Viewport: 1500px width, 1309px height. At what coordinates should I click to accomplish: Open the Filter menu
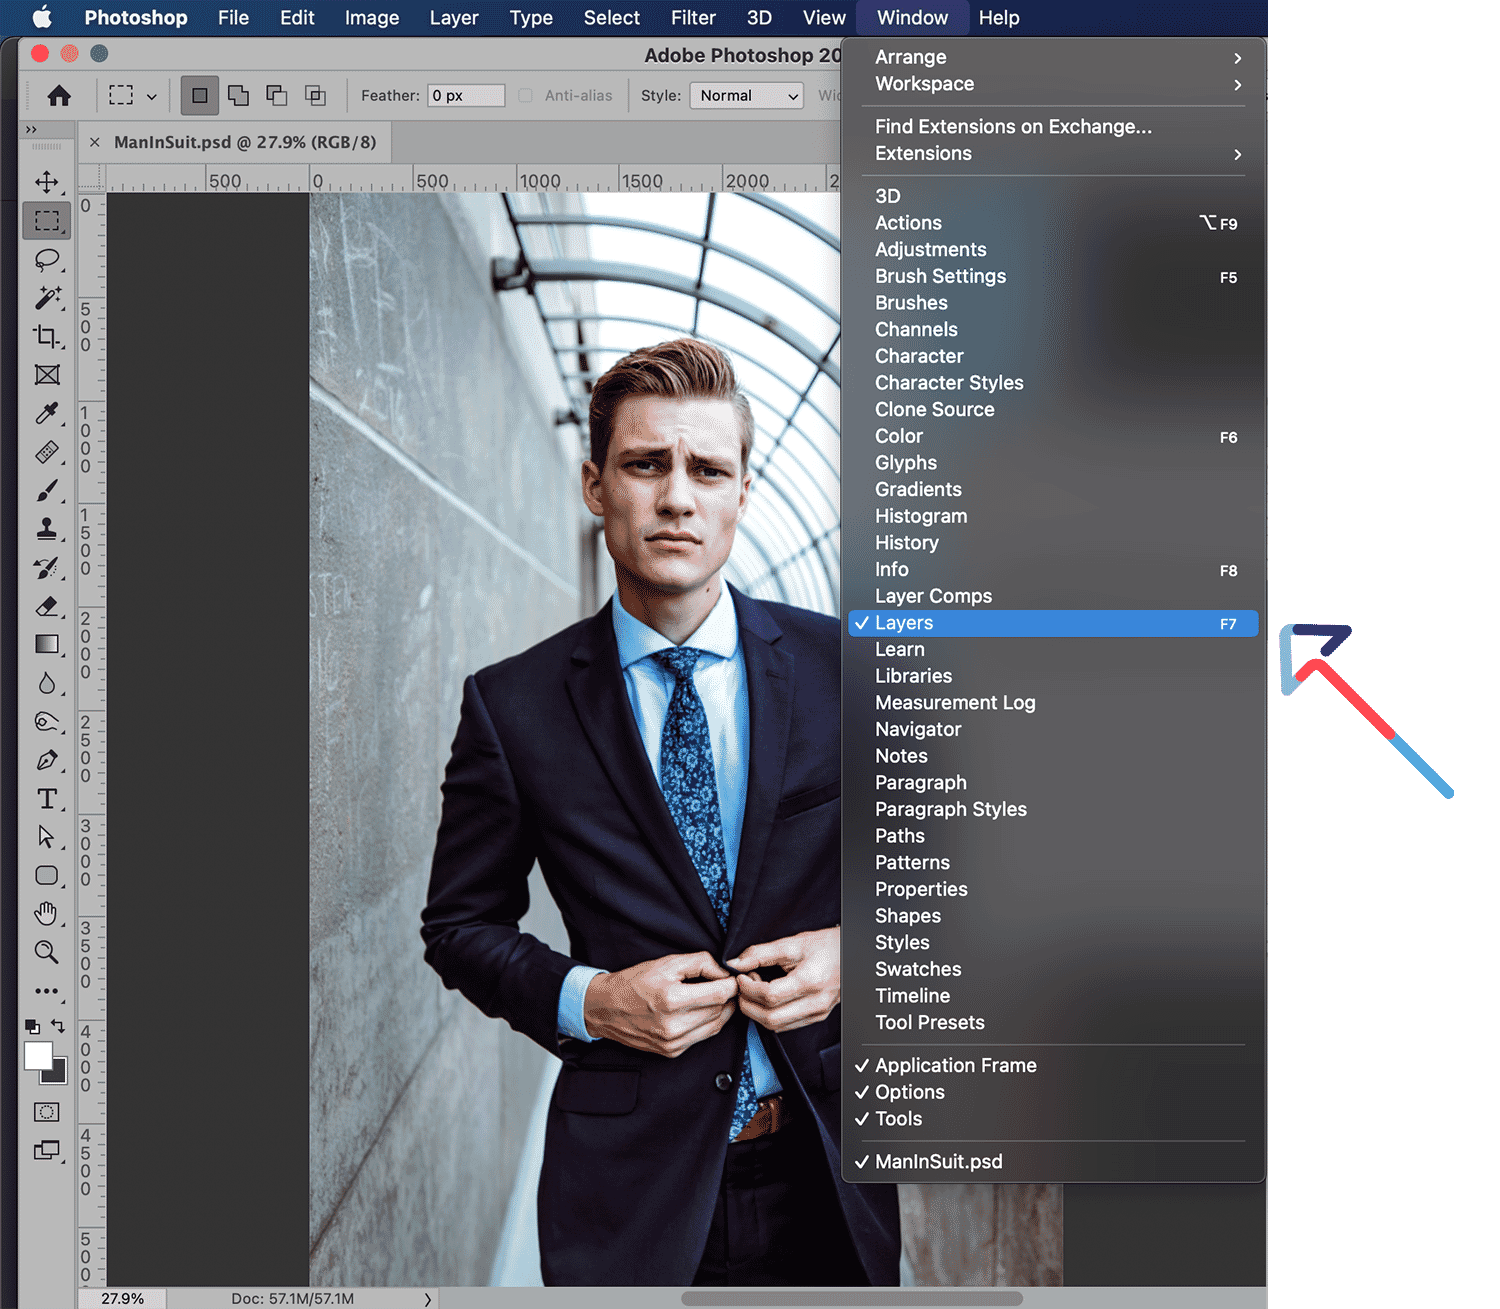tap(693, 18)
